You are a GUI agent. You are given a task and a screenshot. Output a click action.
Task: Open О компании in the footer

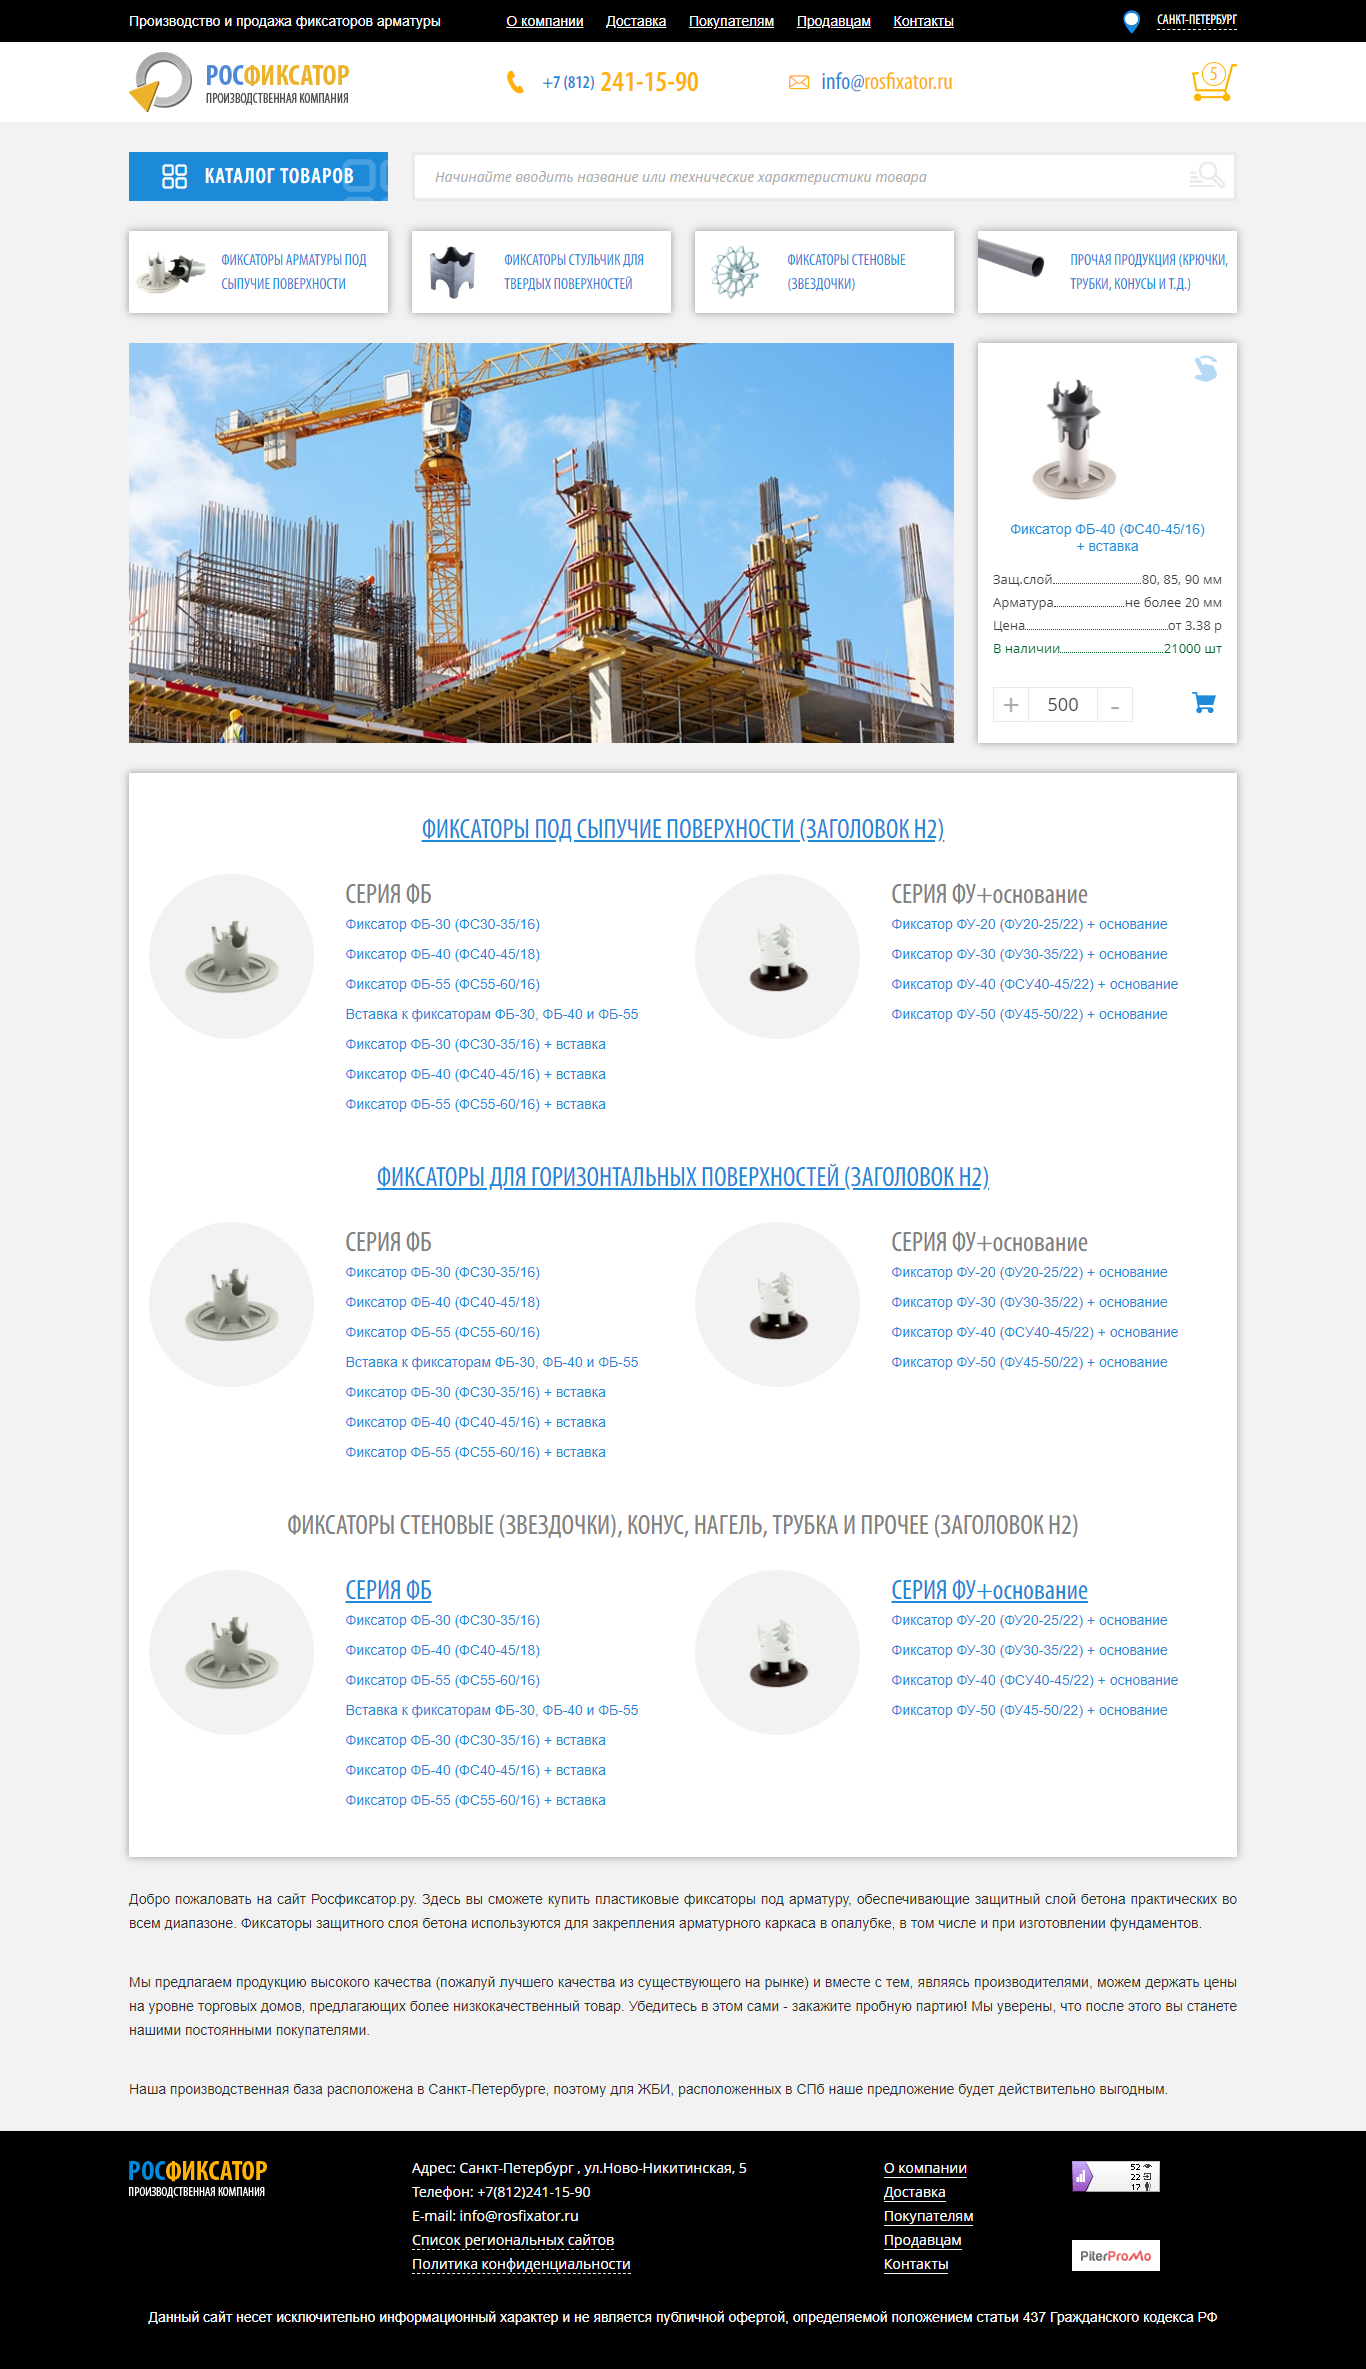point(925,2168)
